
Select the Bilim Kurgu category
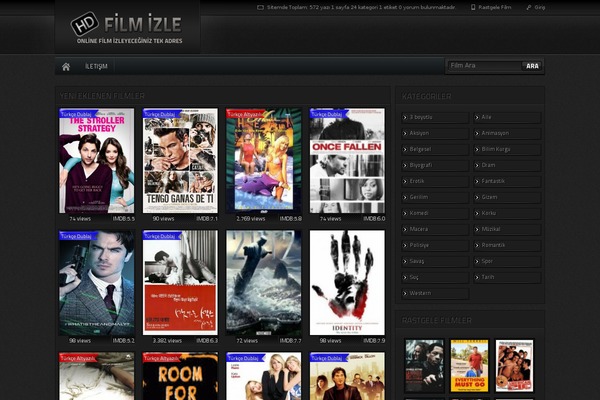click(507, 149)
